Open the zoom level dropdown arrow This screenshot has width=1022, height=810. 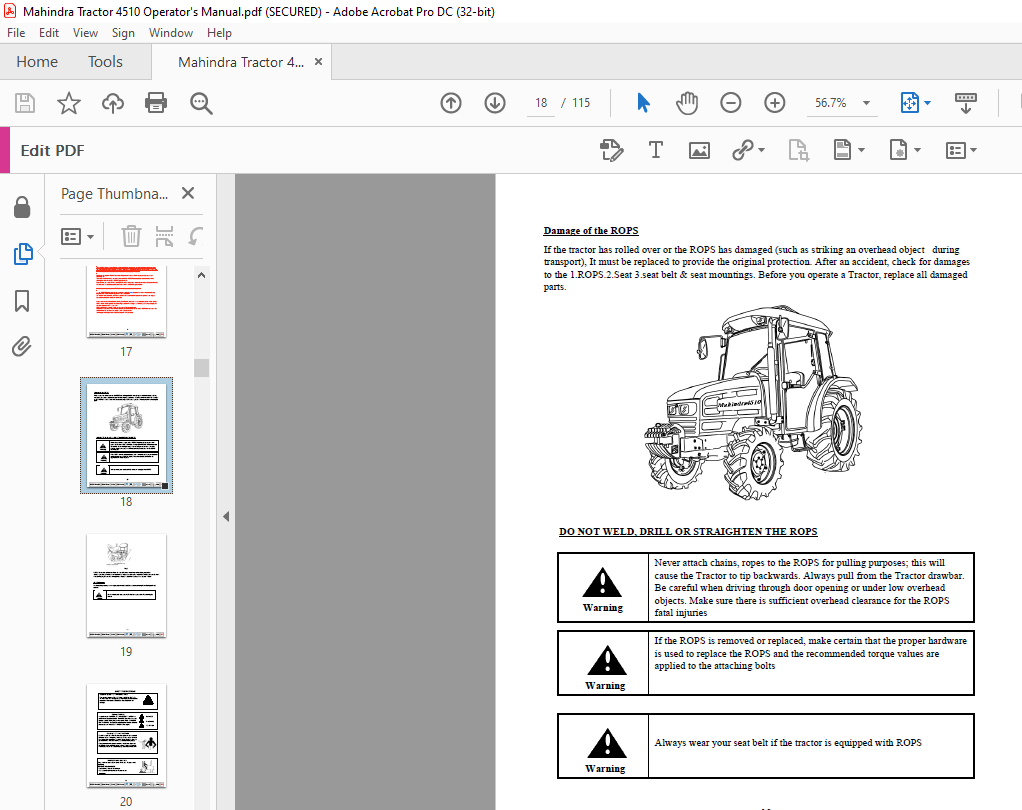click(866, 103)
